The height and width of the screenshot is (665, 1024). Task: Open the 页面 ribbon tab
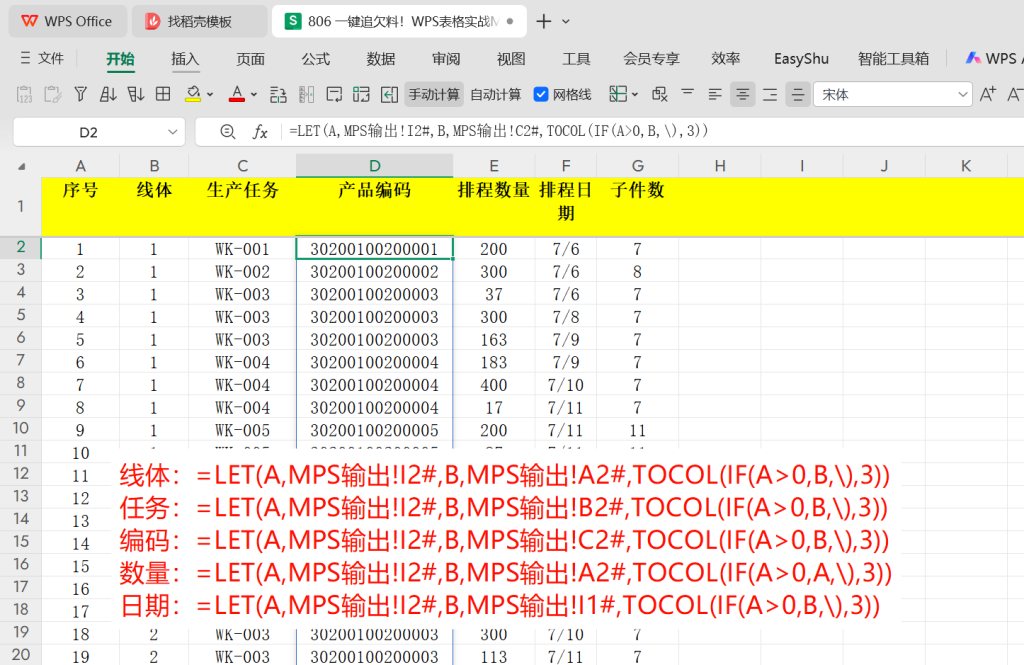click(250, 59)
